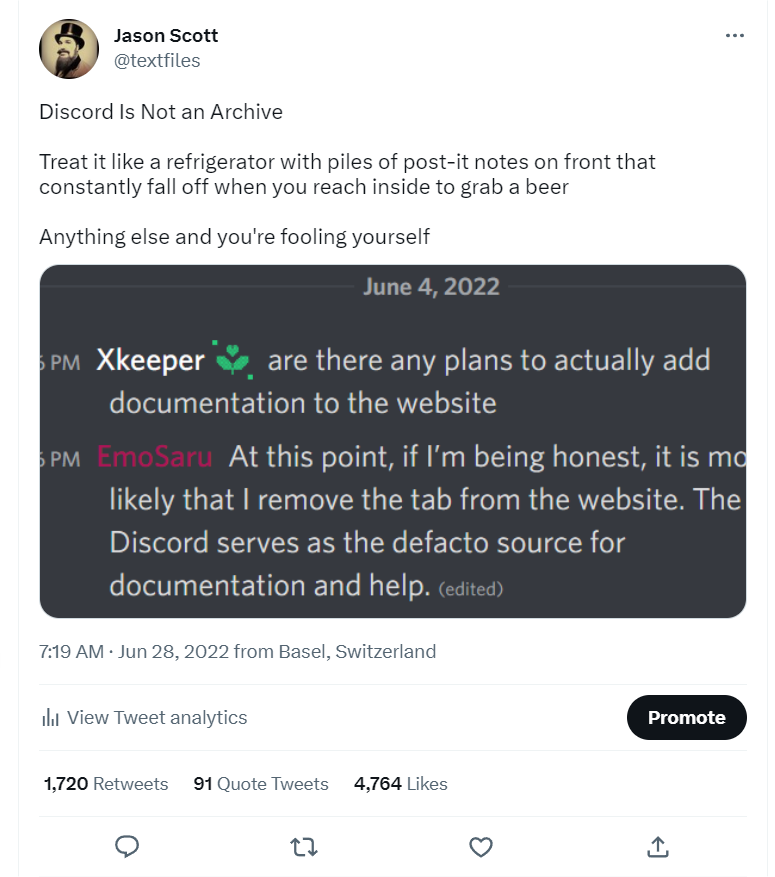Click the Jun 28, 2022 timestamp

click(176, 651)
